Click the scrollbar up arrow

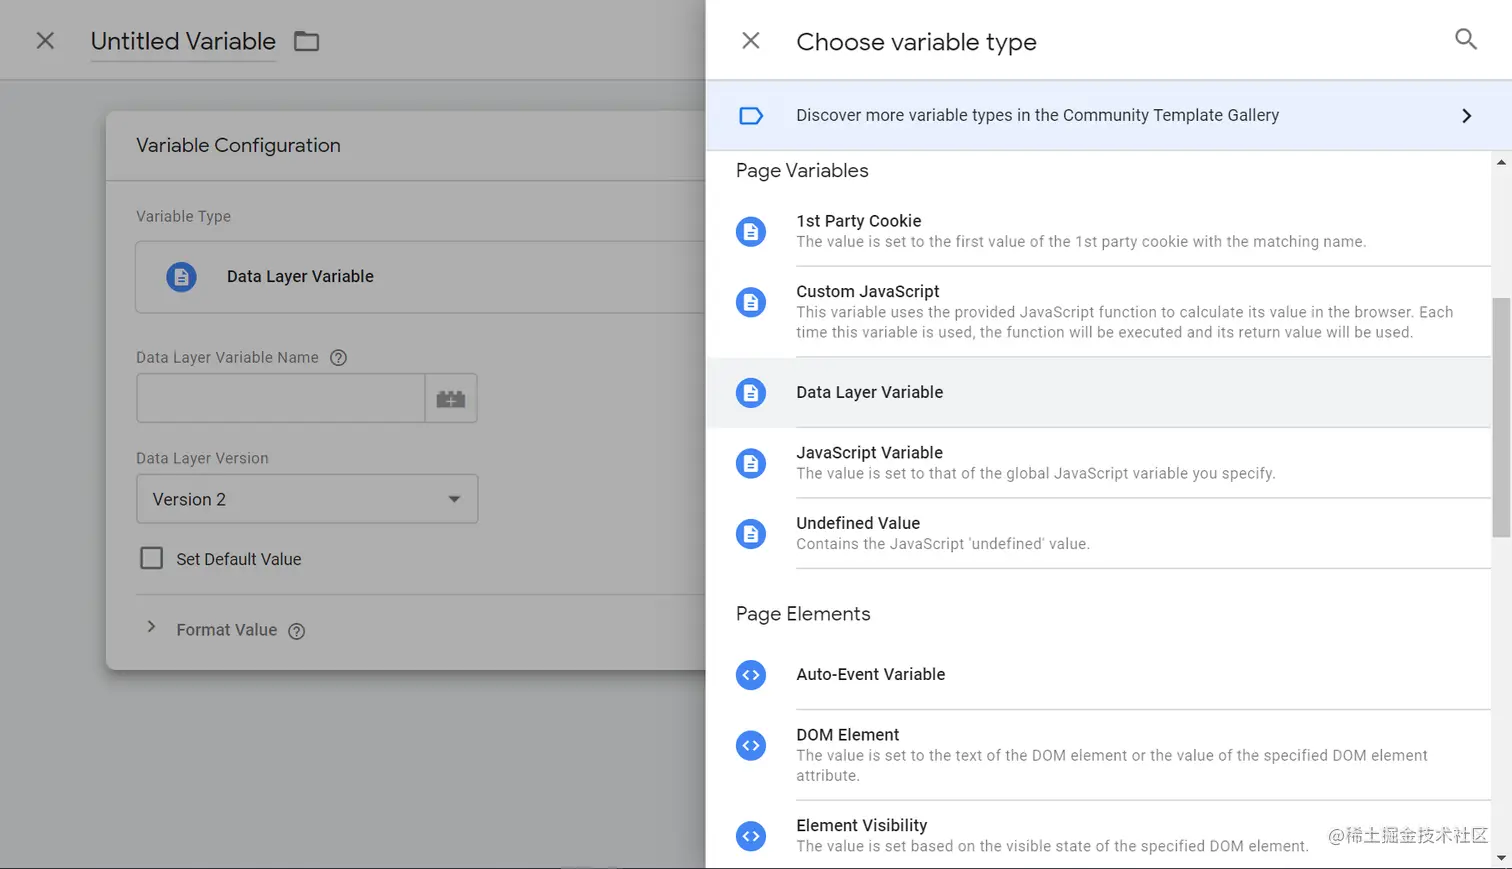[x=1501, y=161]
